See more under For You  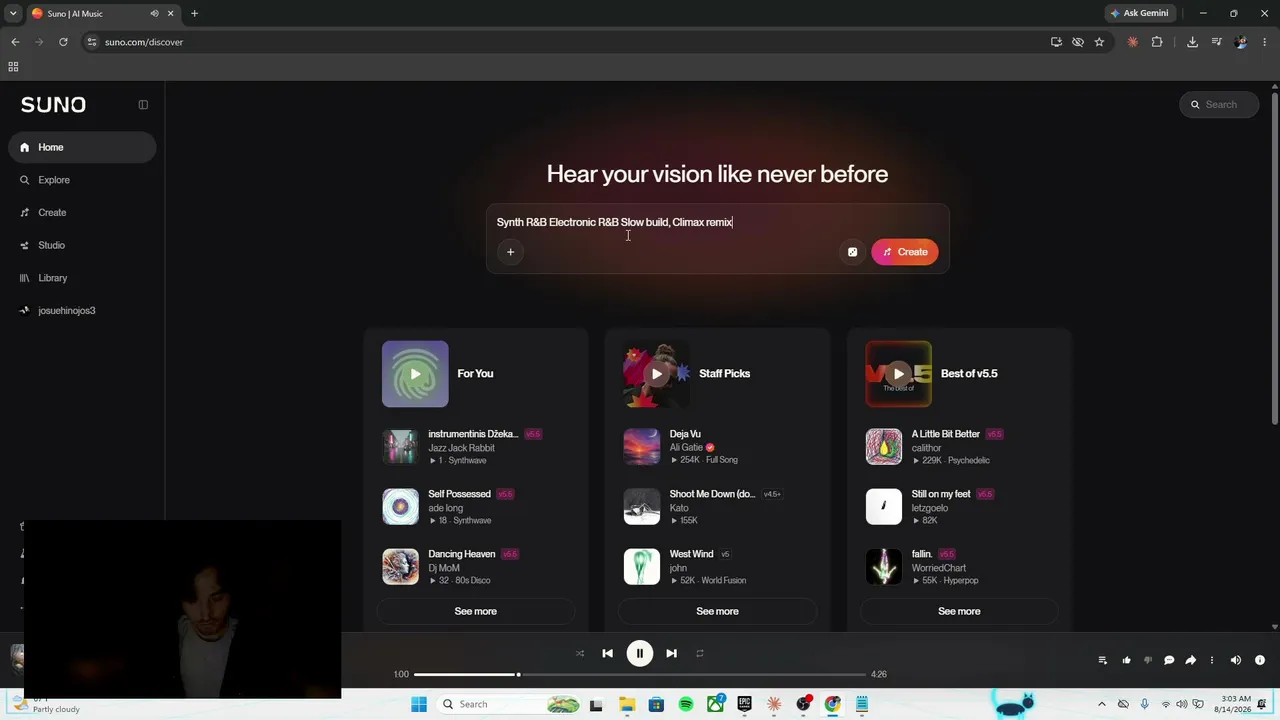[476, 611]
